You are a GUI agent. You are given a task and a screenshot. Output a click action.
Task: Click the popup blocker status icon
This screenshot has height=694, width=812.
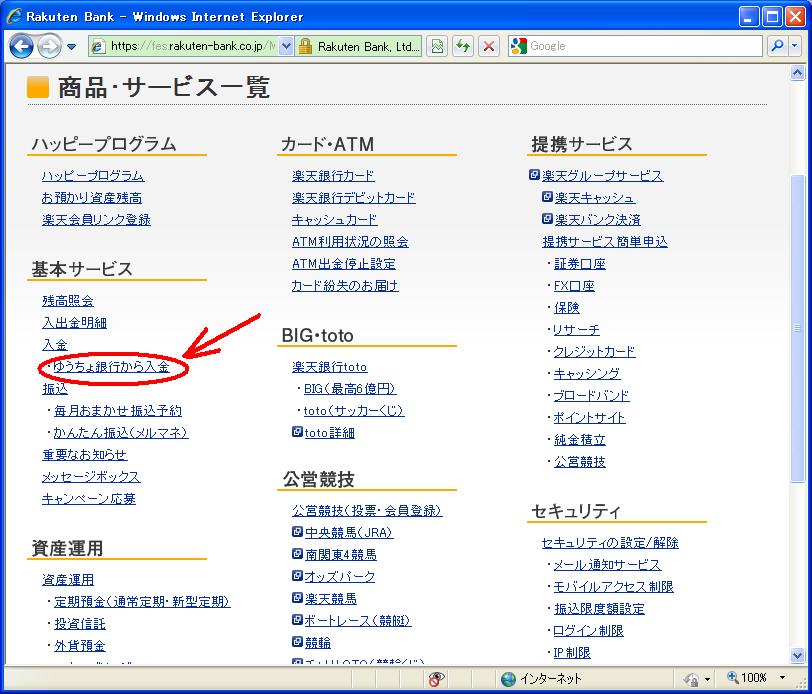(436, 678)
